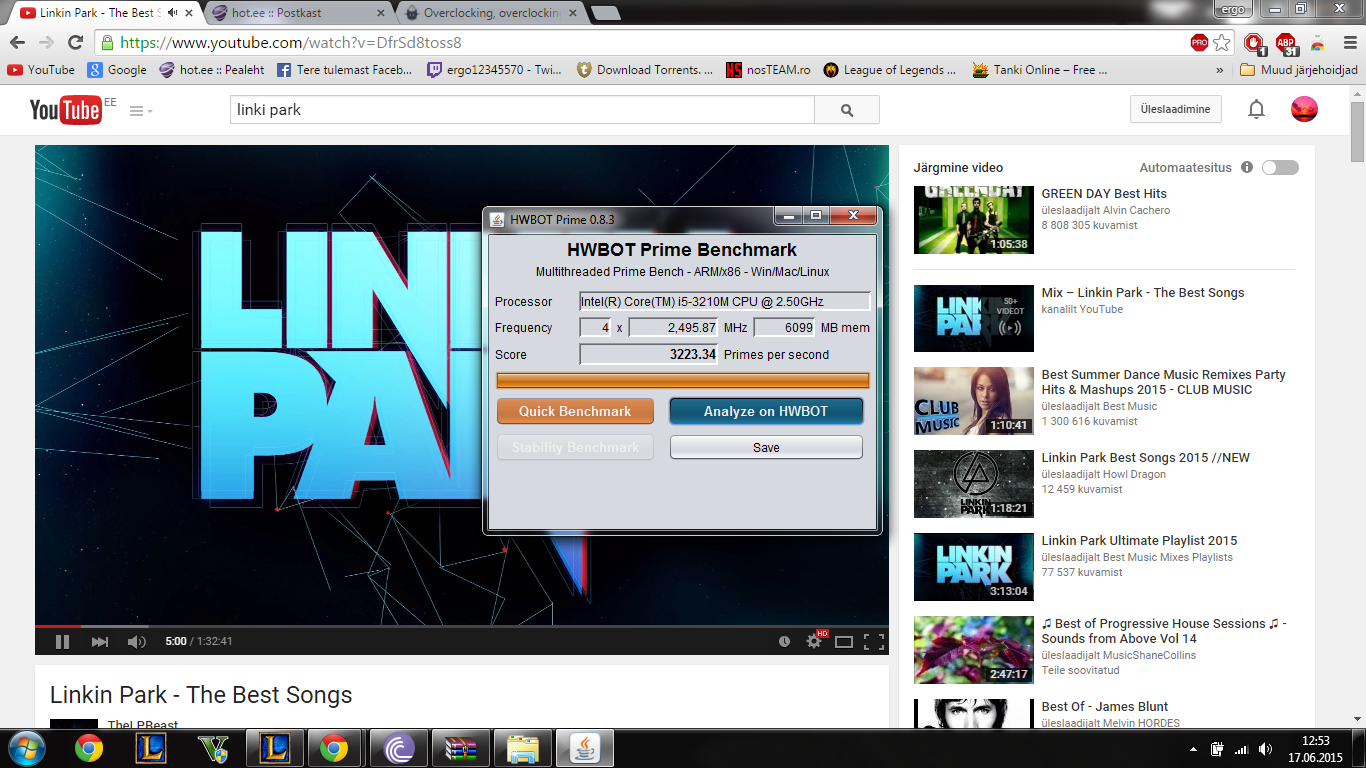Viewport: 1366px width, 768px height.
Task: Show hidden system tray icons
Action: click(1192, 748)
